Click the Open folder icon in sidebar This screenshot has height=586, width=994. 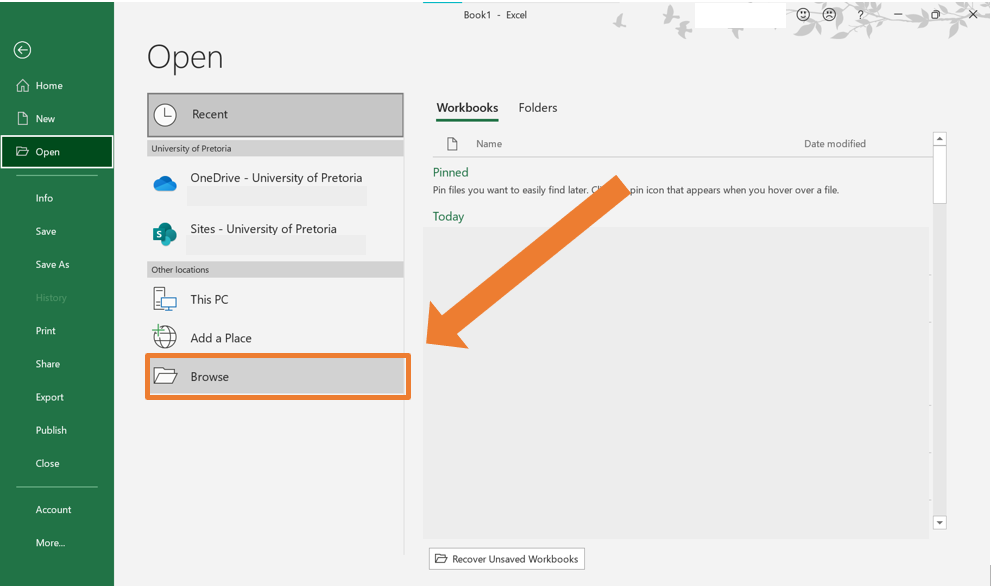point(22,152)
